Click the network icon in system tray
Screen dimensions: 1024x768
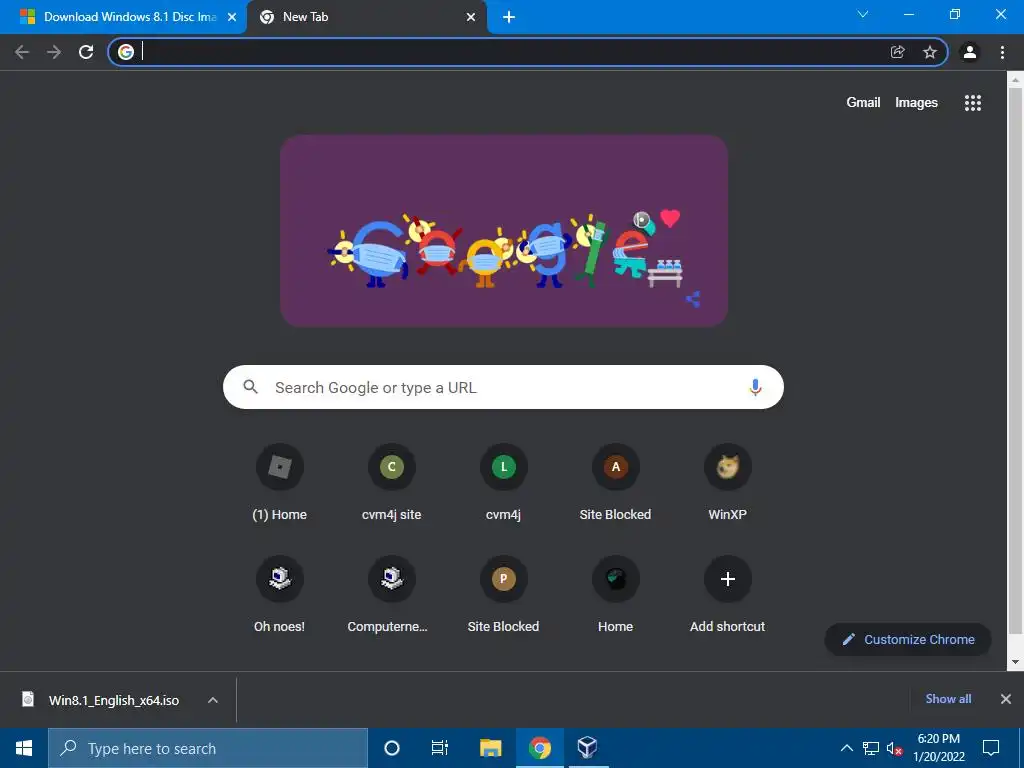click(x=871, y=748)
